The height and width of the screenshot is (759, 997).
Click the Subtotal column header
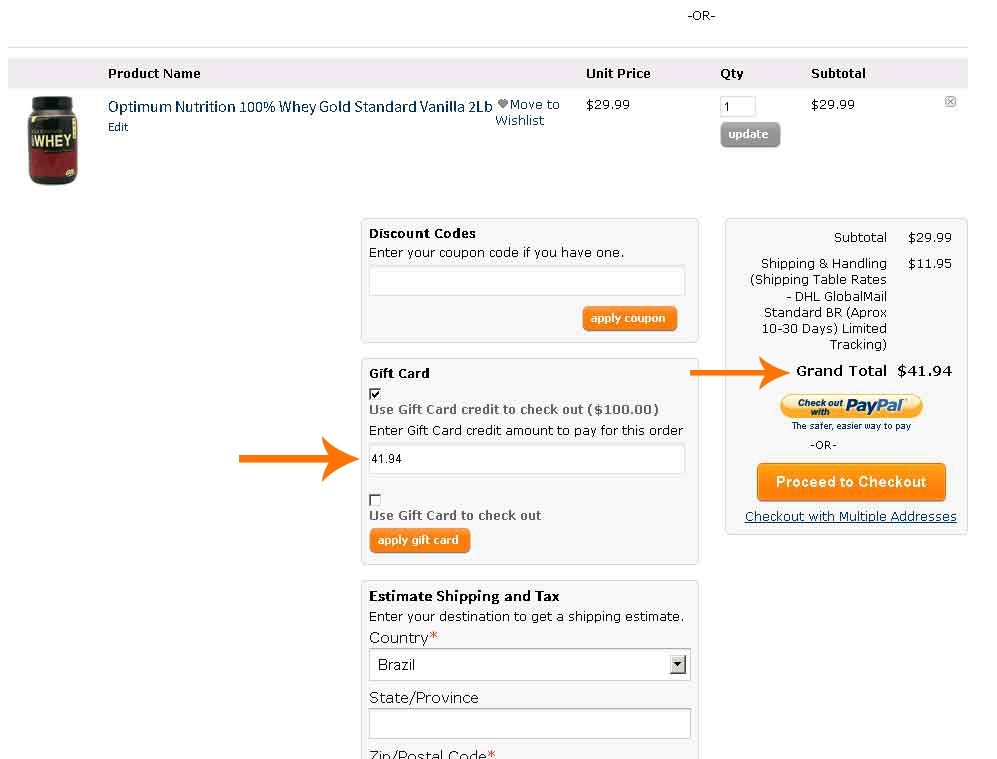pos(838,74)
